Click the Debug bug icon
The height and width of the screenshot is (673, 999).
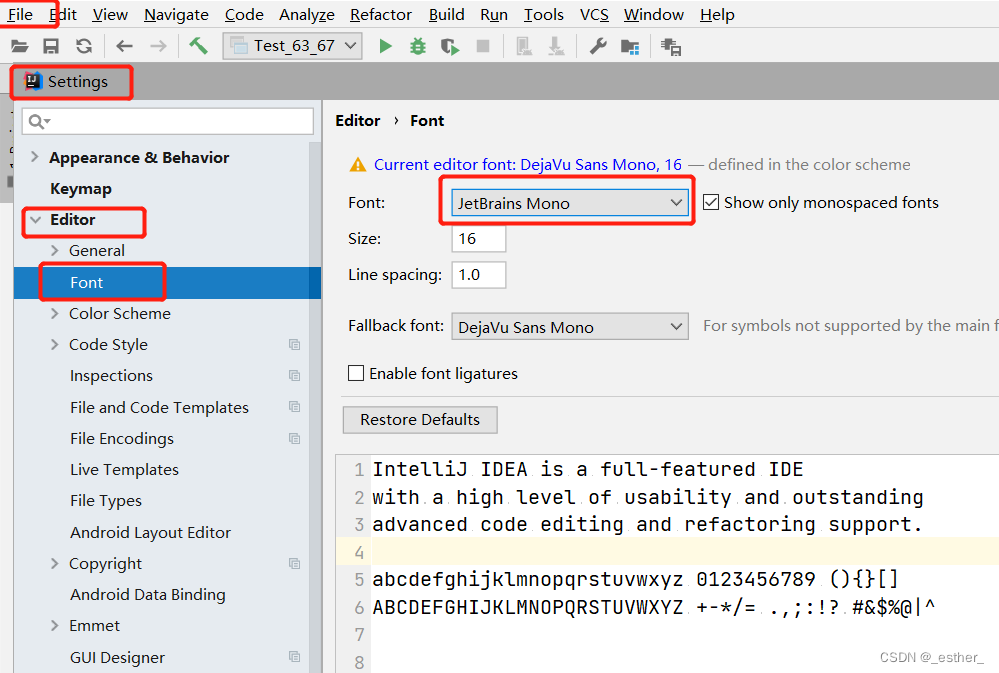coord(417,46)
